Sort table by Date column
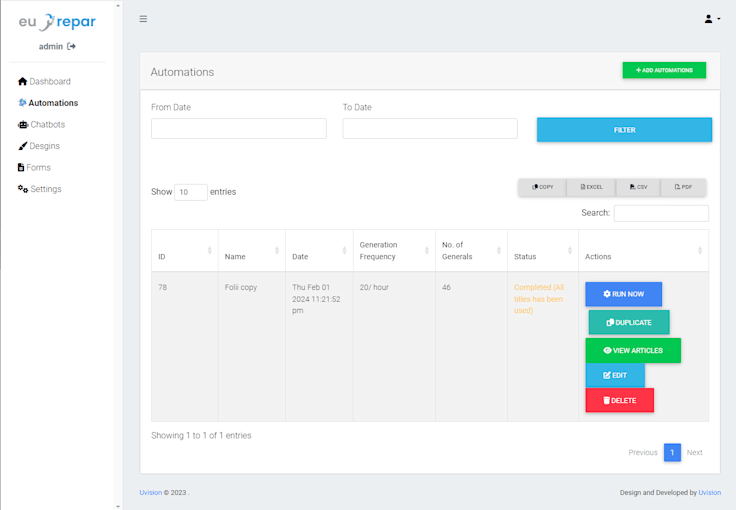 point(319,251)
